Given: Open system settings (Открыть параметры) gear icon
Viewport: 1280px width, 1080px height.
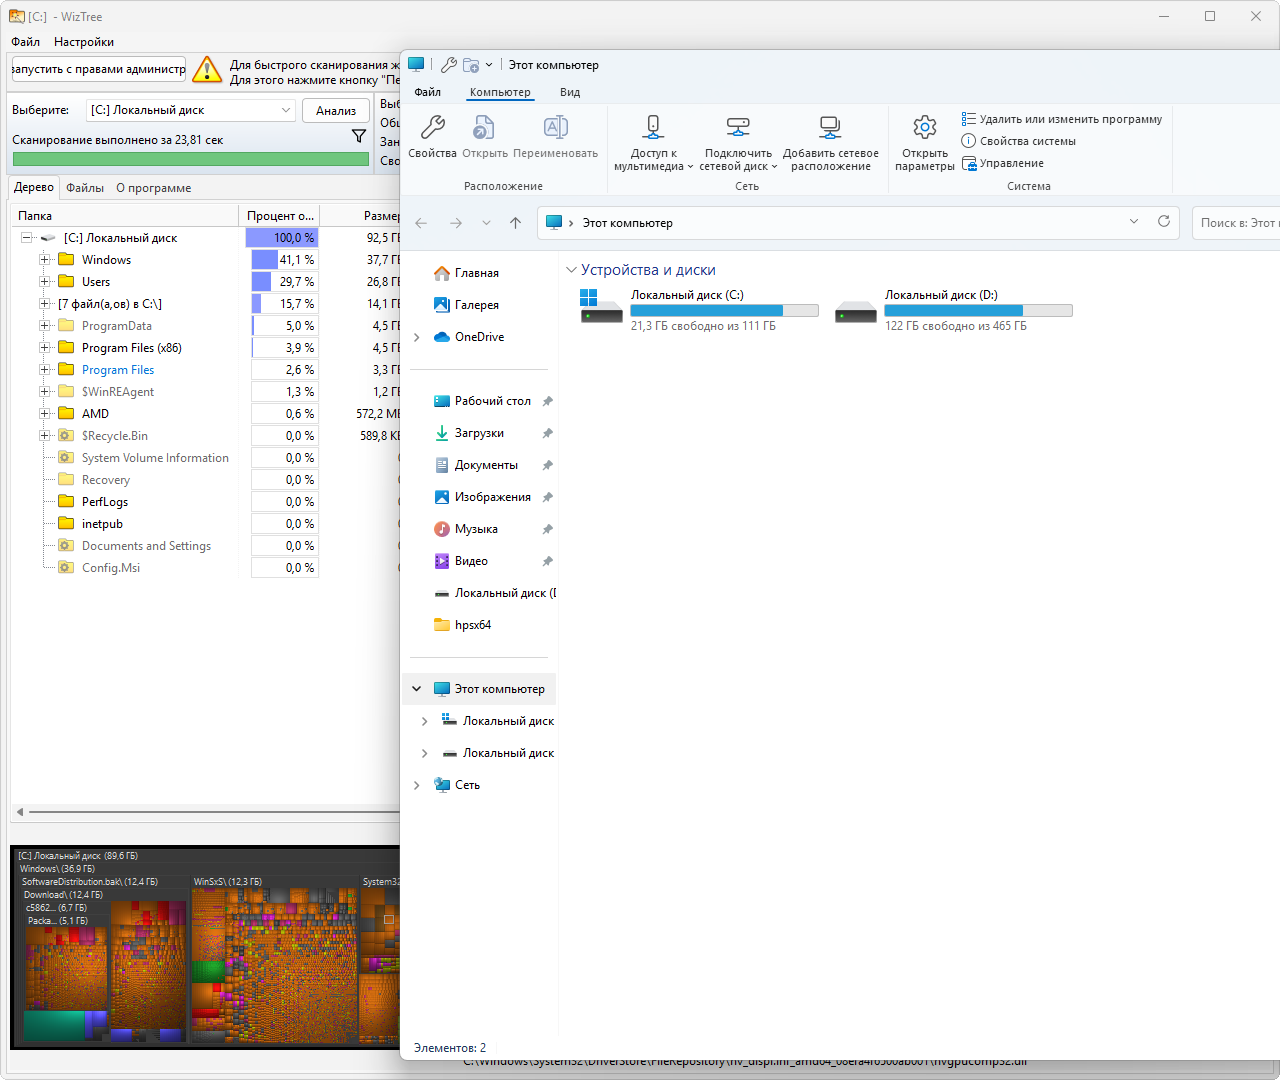Looking at the screenshot, I should point(925,128).
